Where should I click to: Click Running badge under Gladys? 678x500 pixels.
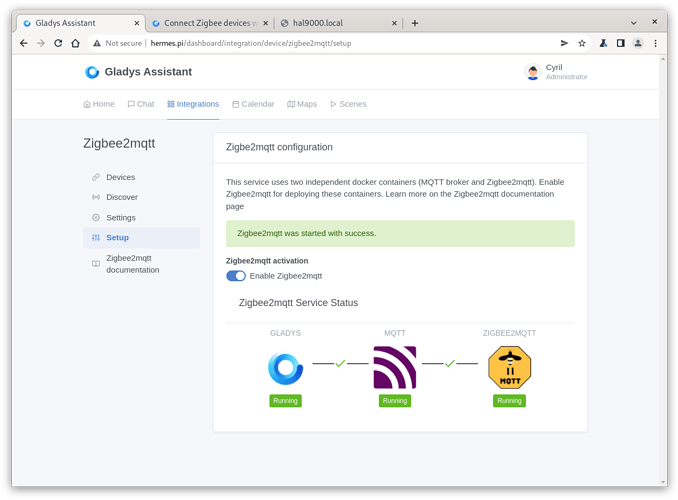(285, 401)
